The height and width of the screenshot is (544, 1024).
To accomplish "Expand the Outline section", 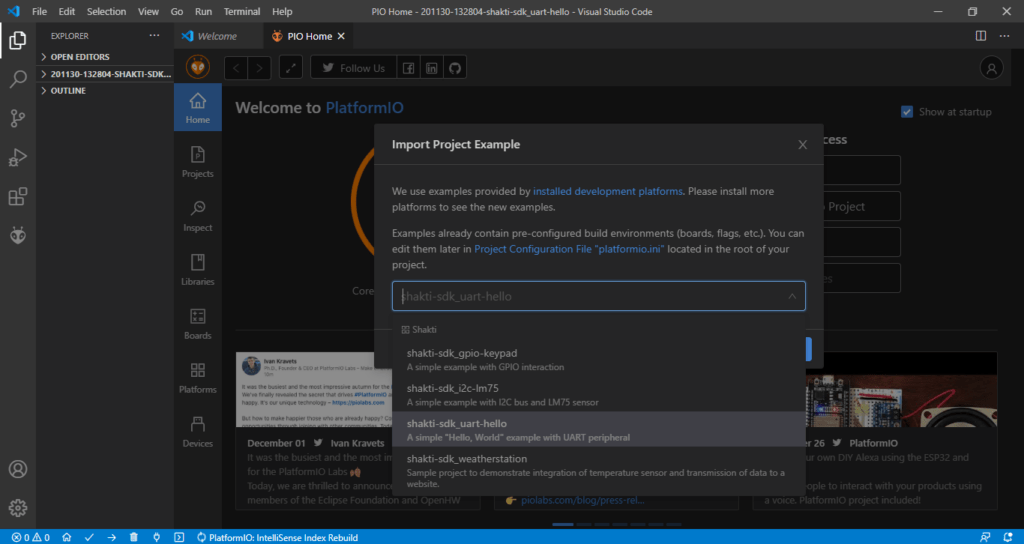I will [x=104, y=91].
